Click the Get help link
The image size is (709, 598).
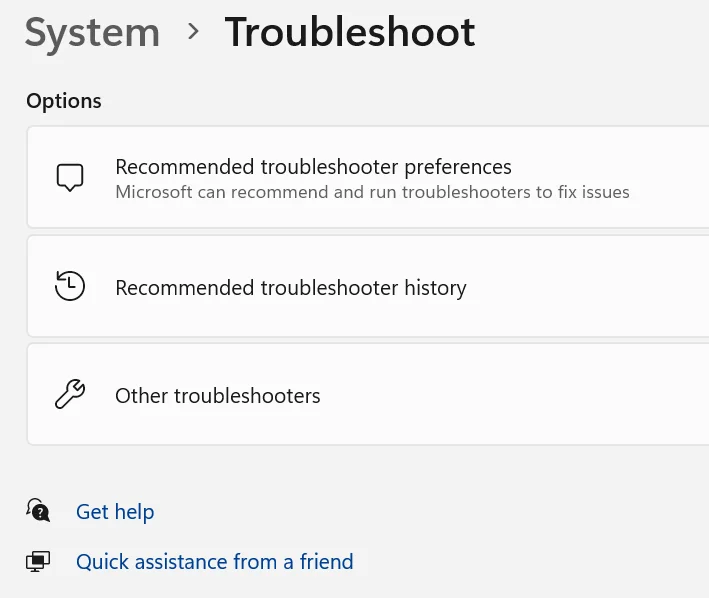tap(115, 512)
